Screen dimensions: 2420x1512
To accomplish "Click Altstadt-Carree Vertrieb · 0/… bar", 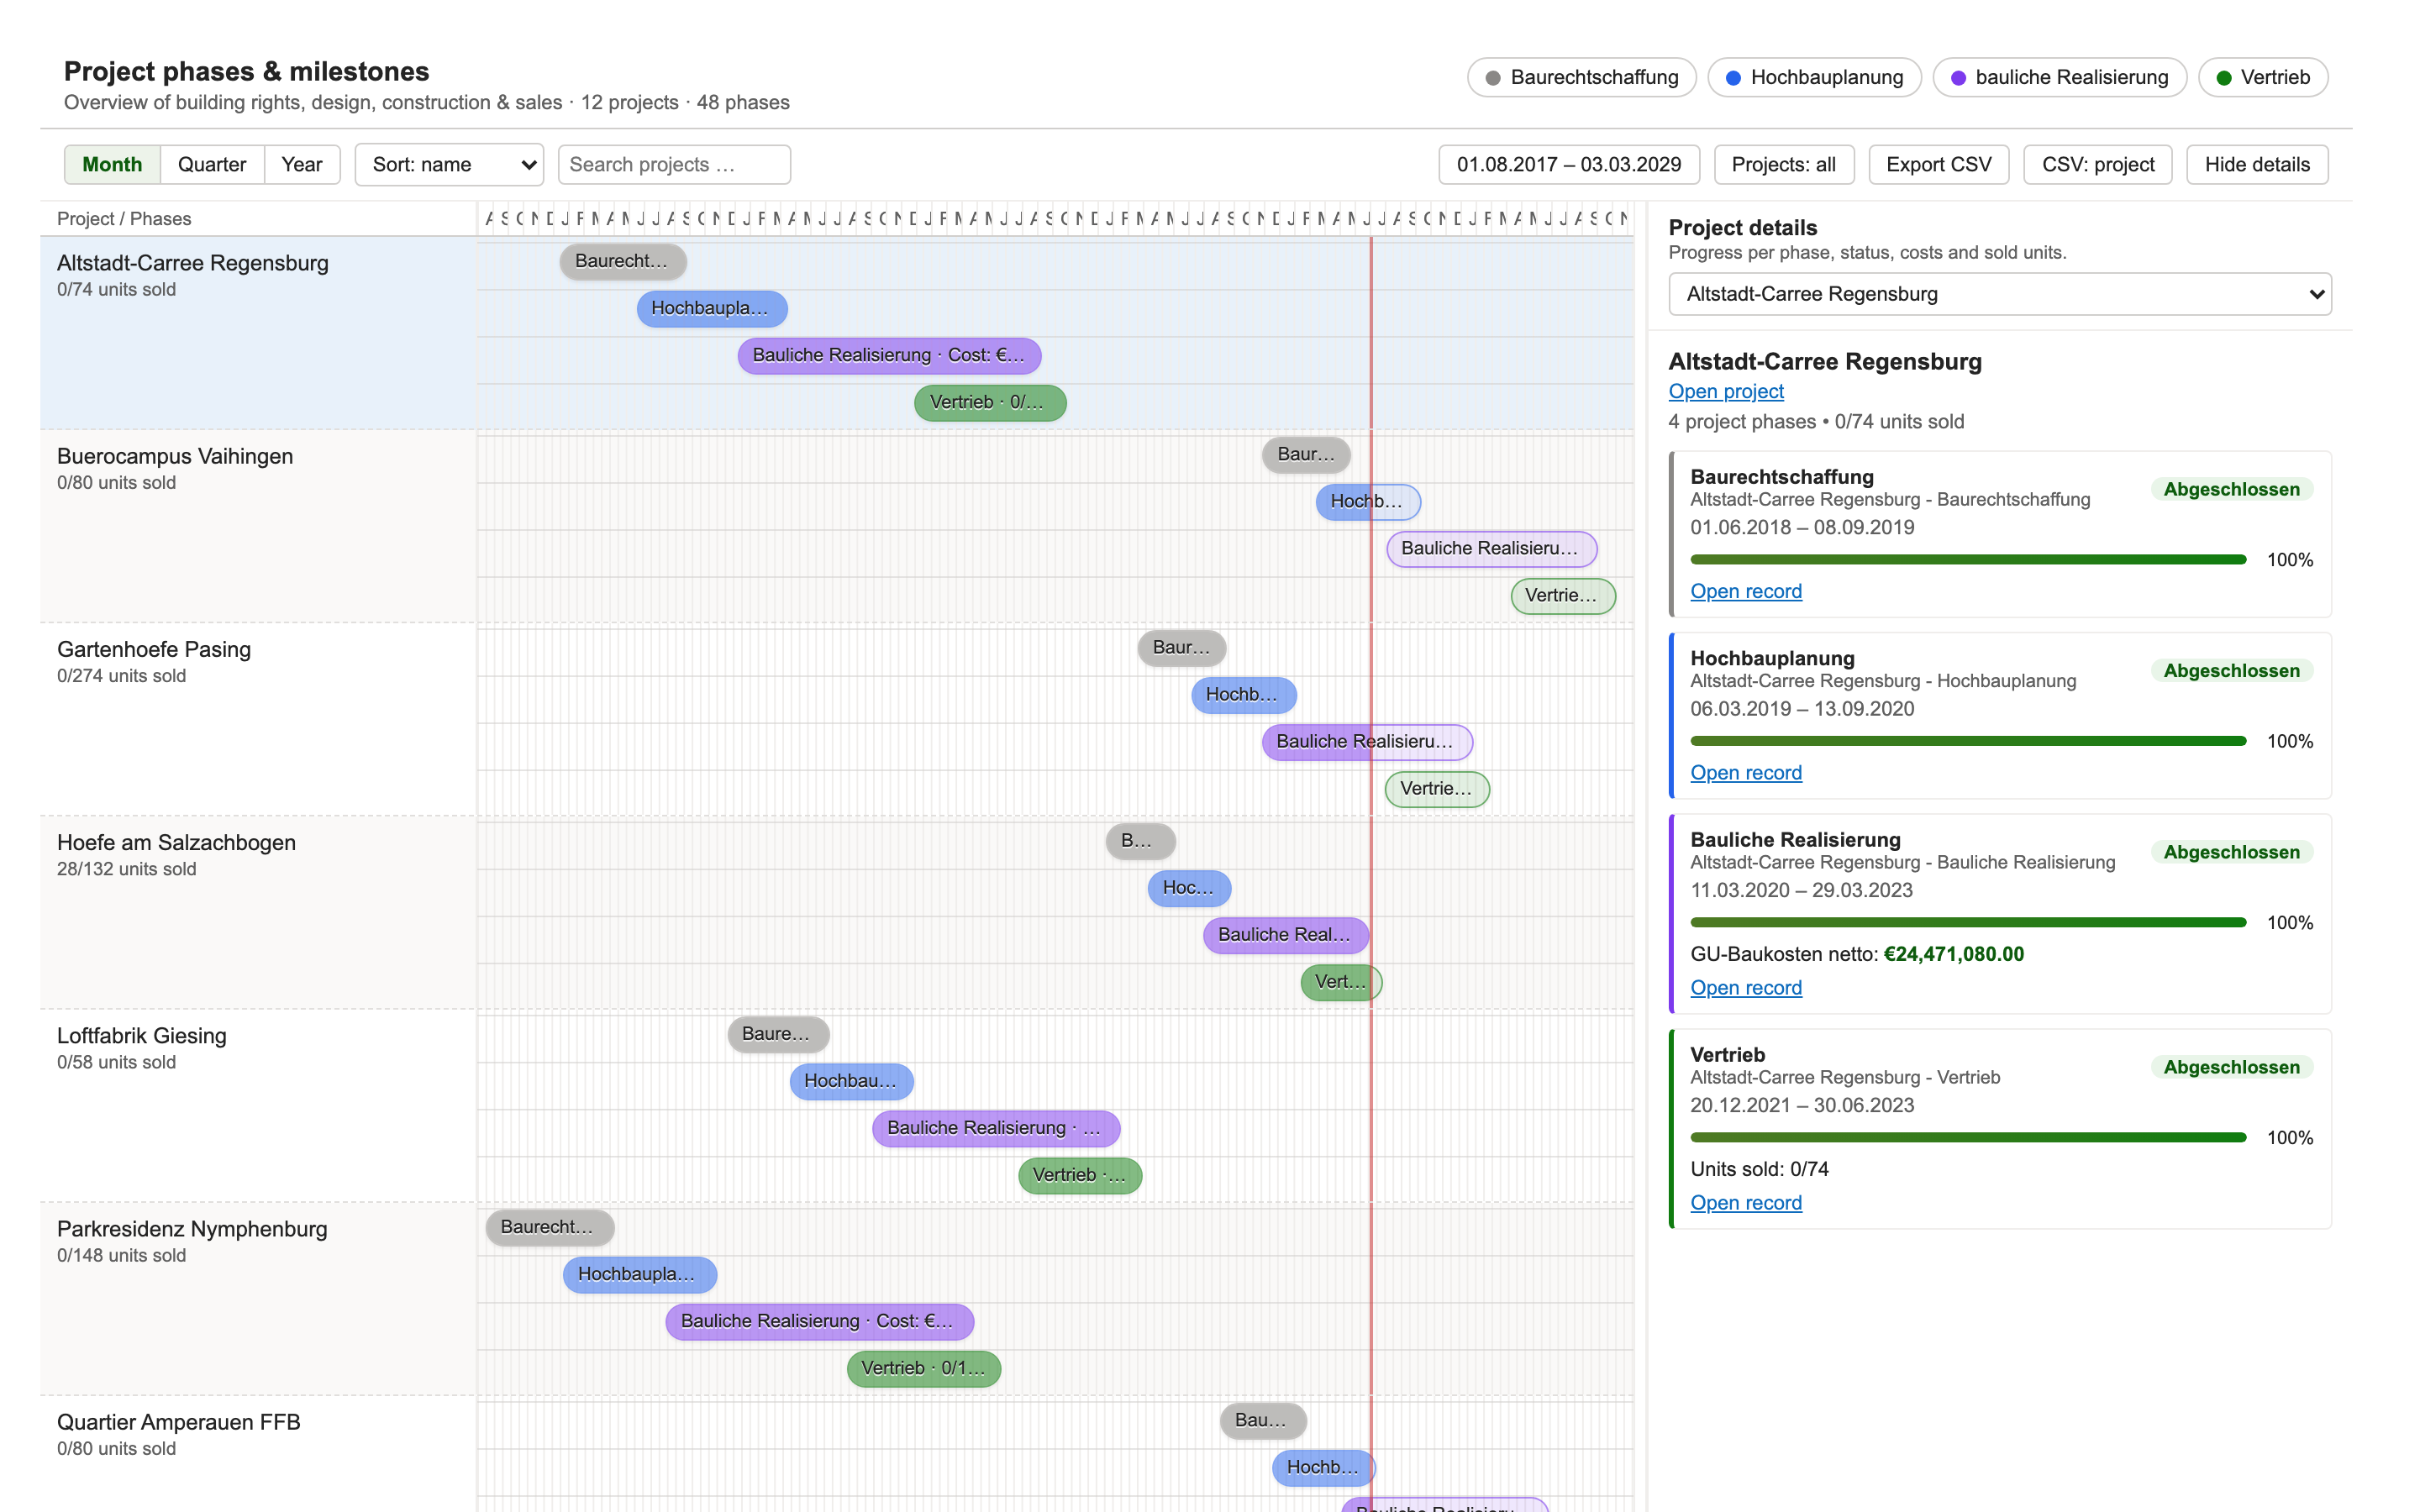I will [x=990, y=402].
